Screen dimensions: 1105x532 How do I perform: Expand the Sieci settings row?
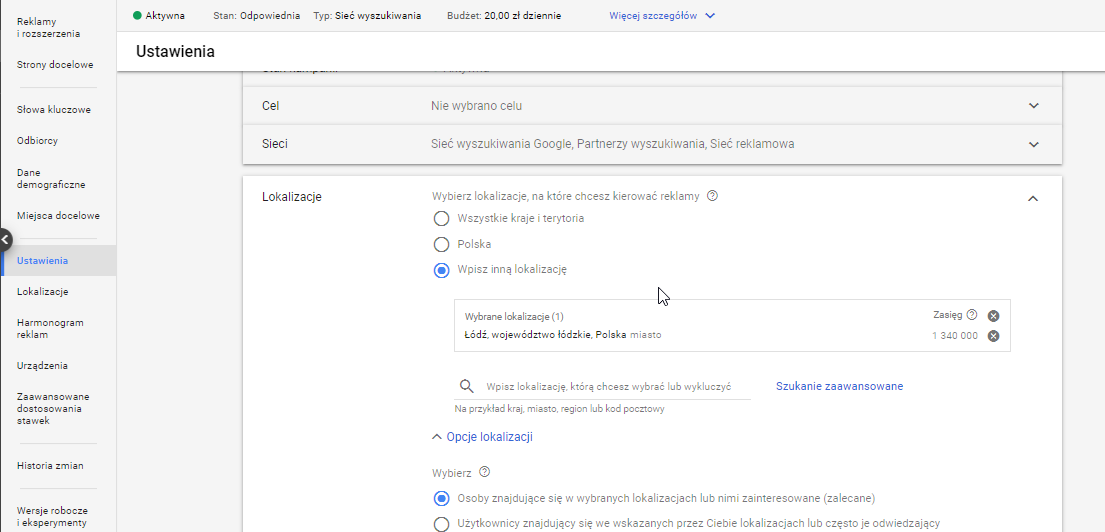(x=1033, y=144)
